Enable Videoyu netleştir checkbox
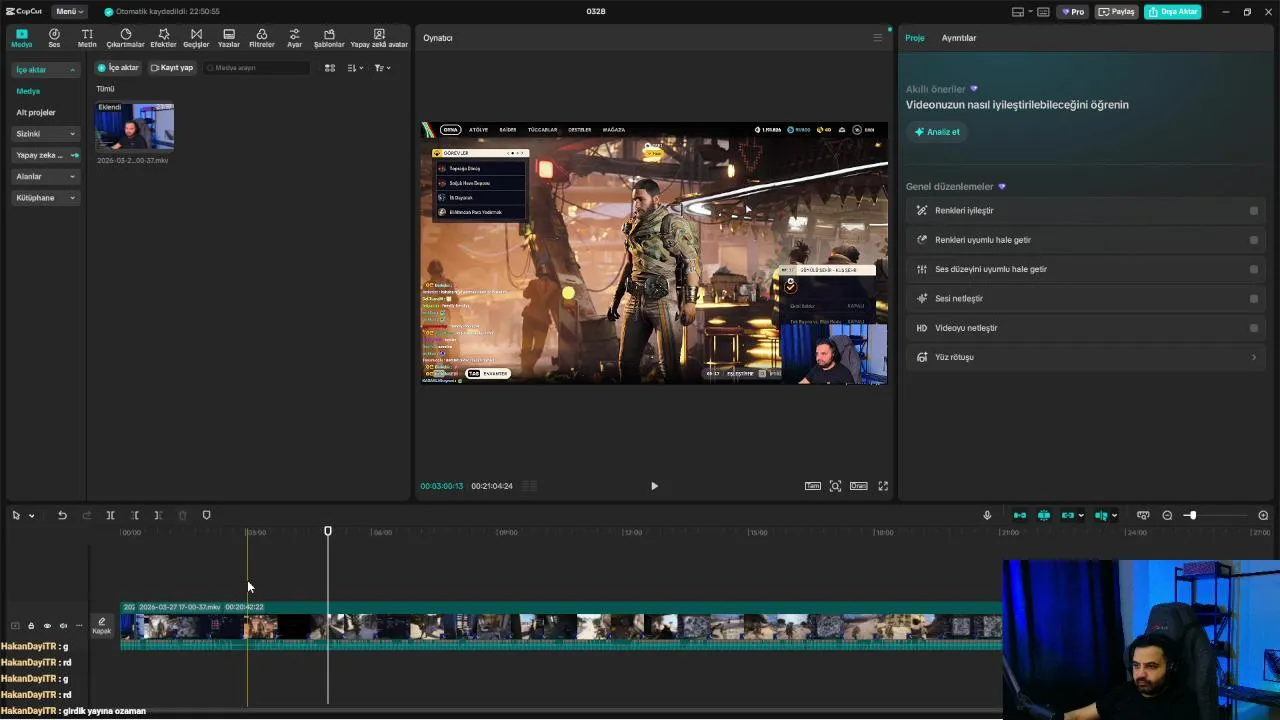Image resolution: width=1280 pixels, height=720 pixels. click(x=1254, y=328)
